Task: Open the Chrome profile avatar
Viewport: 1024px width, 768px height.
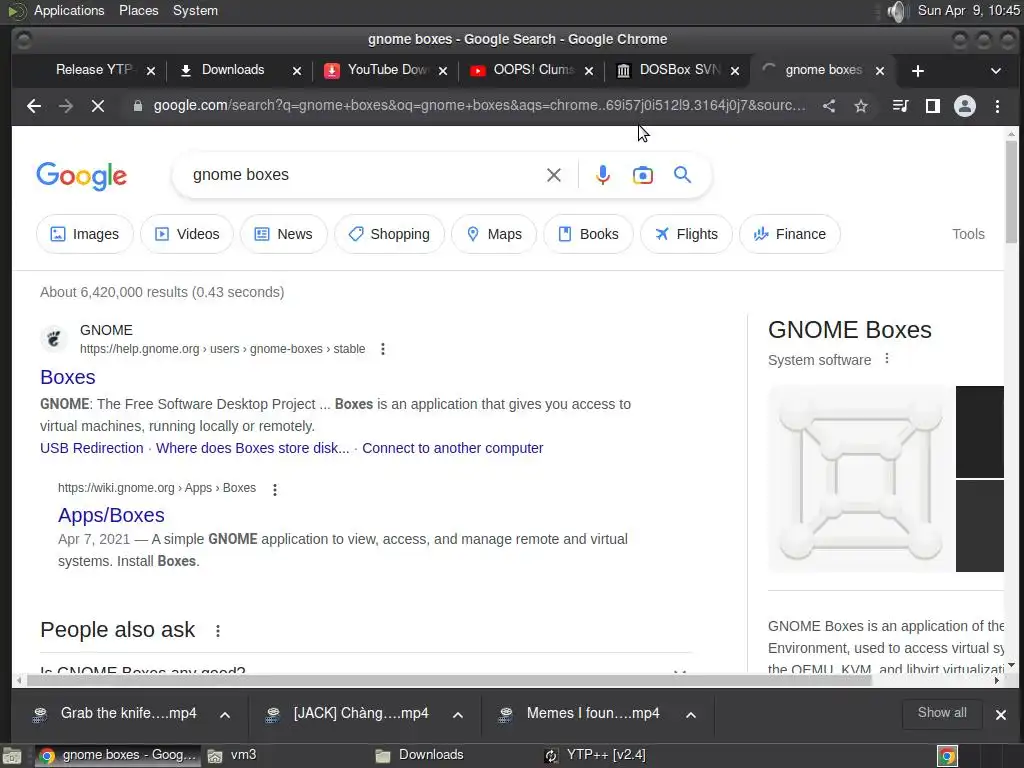Action: click(965, 106)
